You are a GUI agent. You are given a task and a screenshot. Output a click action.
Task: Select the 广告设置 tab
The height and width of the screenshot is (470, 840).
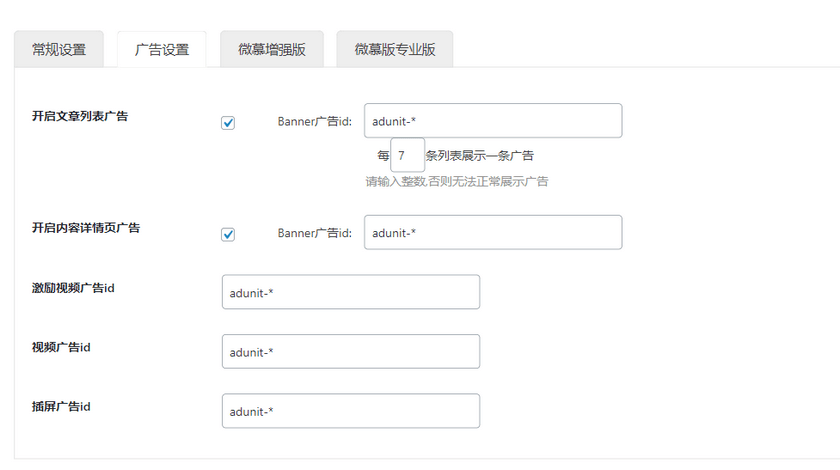162,50
